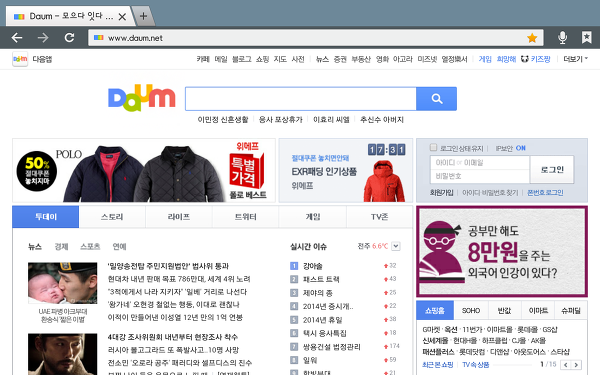Switch to the 스토리 tab
This screenshot has height=375, width=600.
click(112, 217)
